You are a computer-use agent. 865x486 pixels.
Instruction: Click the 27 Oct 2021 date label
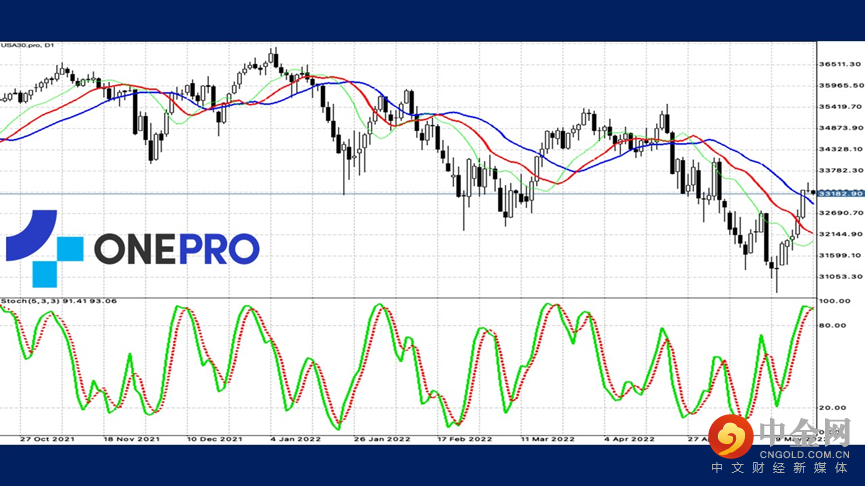47,439
